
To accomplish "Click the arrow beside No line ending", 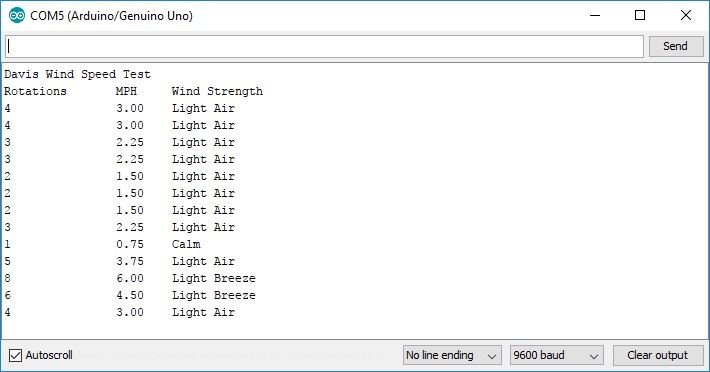I will click(x=492, y=357).
